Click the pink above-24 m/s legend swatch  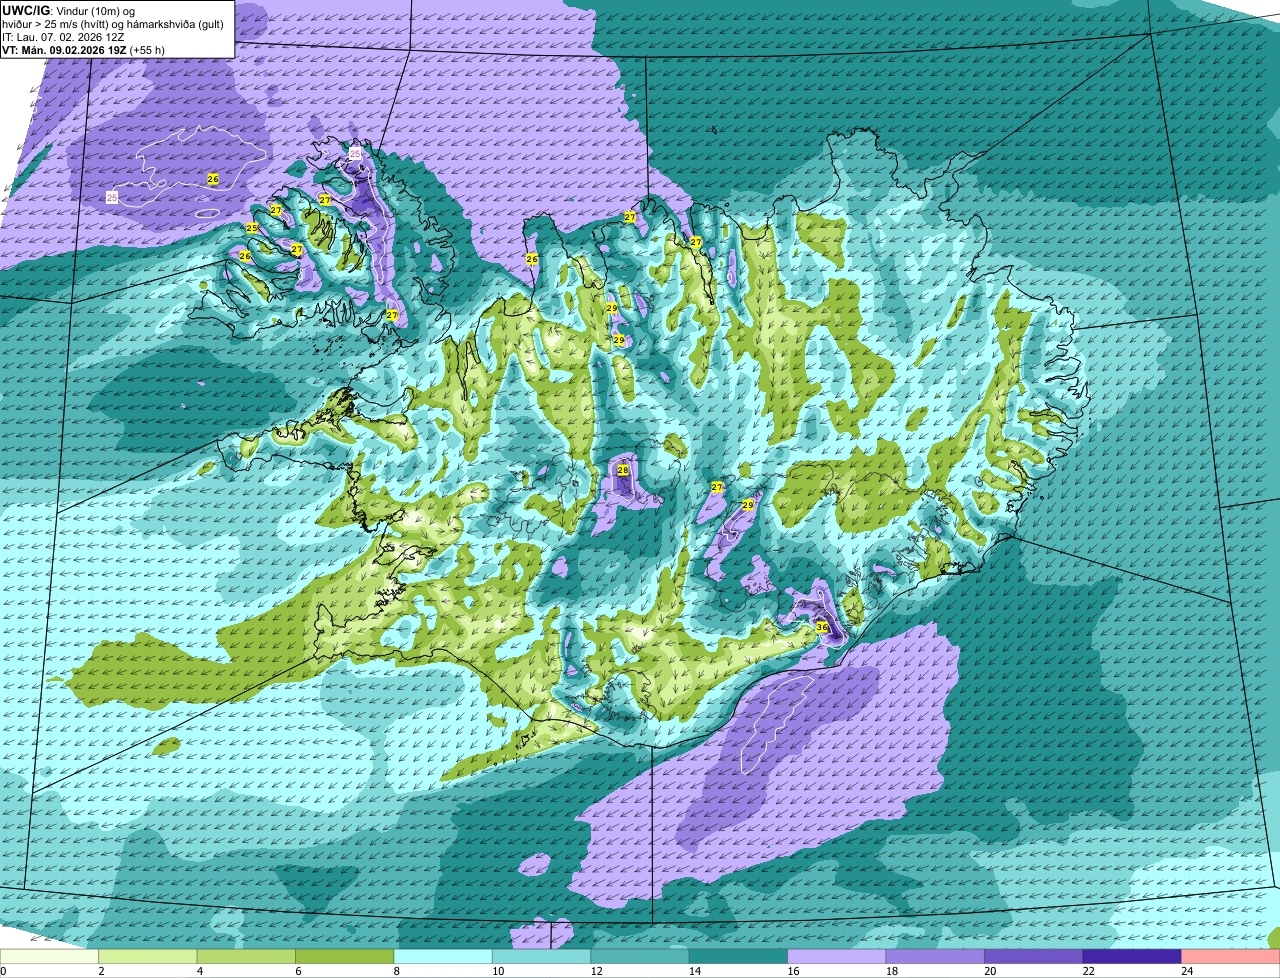tap(1231, 956)
